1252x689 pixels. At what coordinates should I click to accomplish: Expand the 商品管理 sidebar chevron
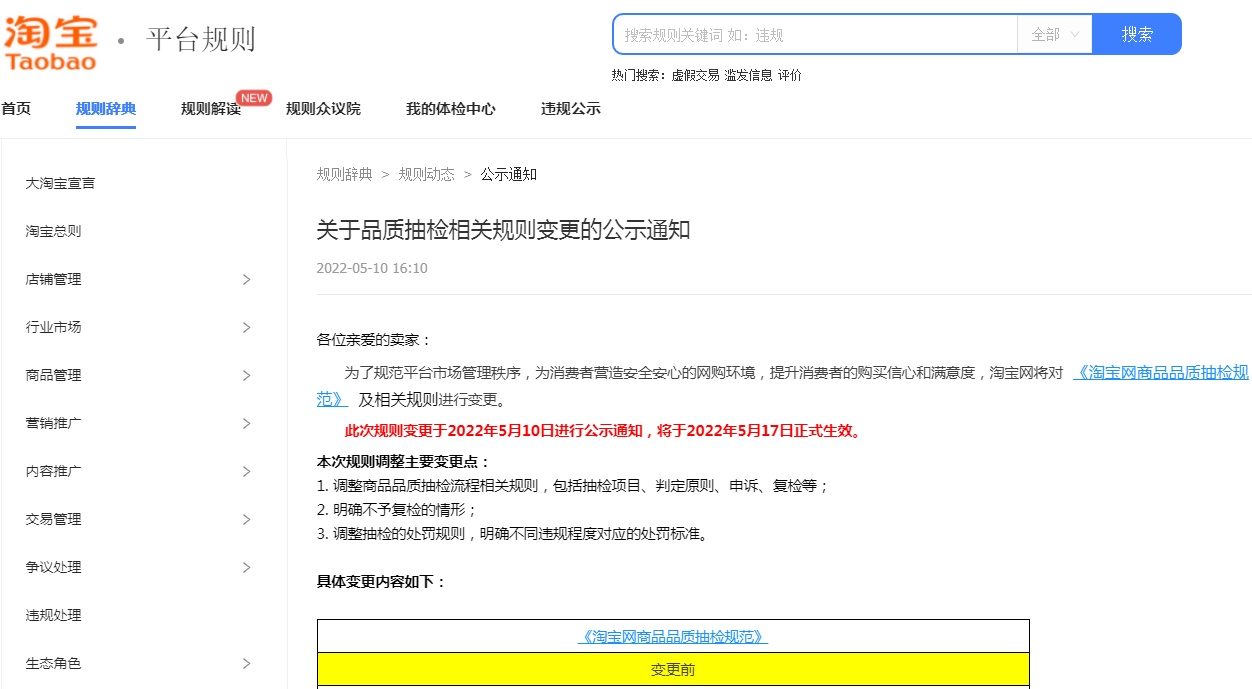247,375
